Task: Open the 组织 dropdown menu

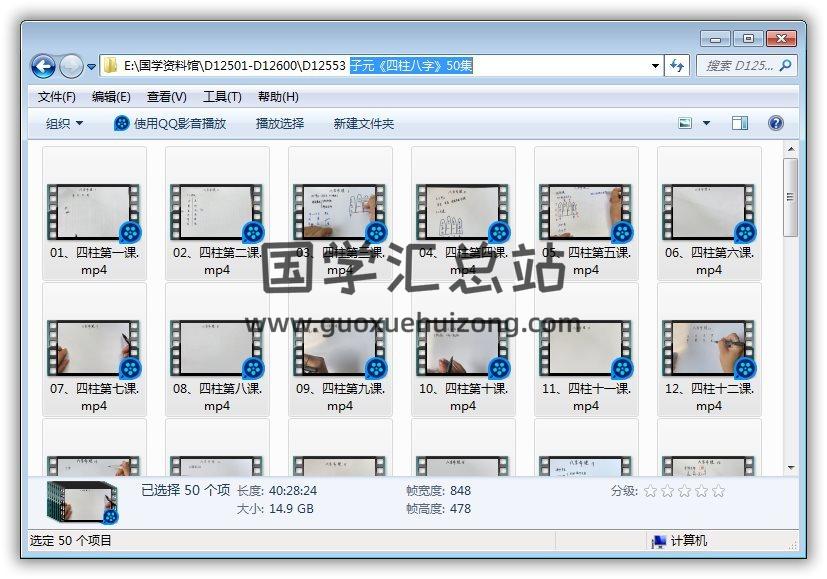Action: click(65, 123)
